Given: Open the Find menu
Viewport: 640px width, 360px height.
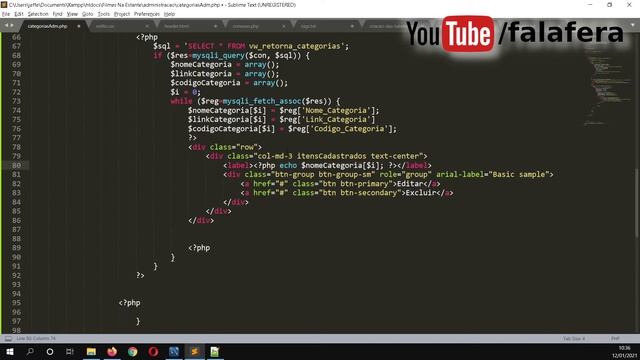Looking at the screenshot, I should click(x=57, y=14).
